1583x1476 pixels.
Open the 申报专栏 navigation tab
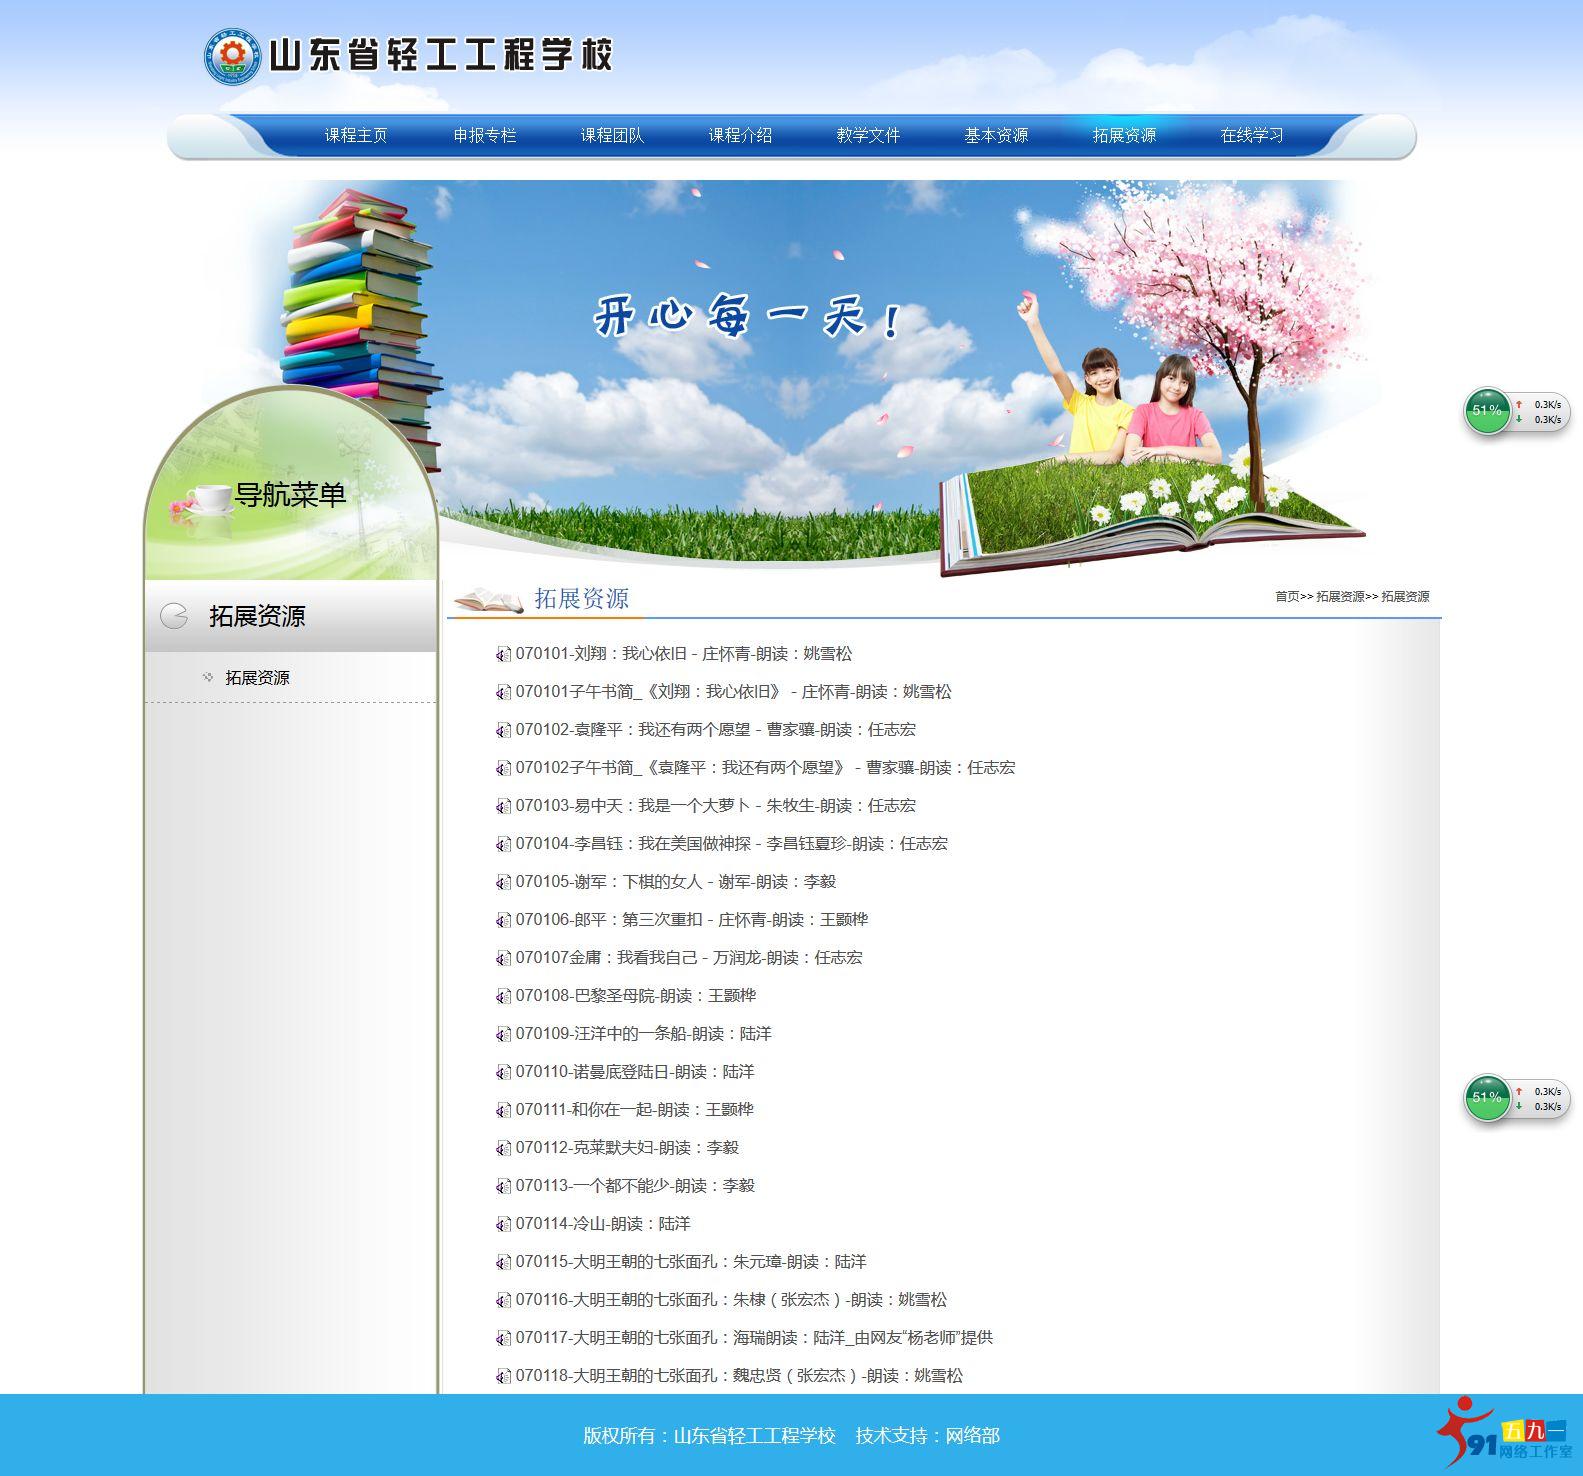coord(485,136)
